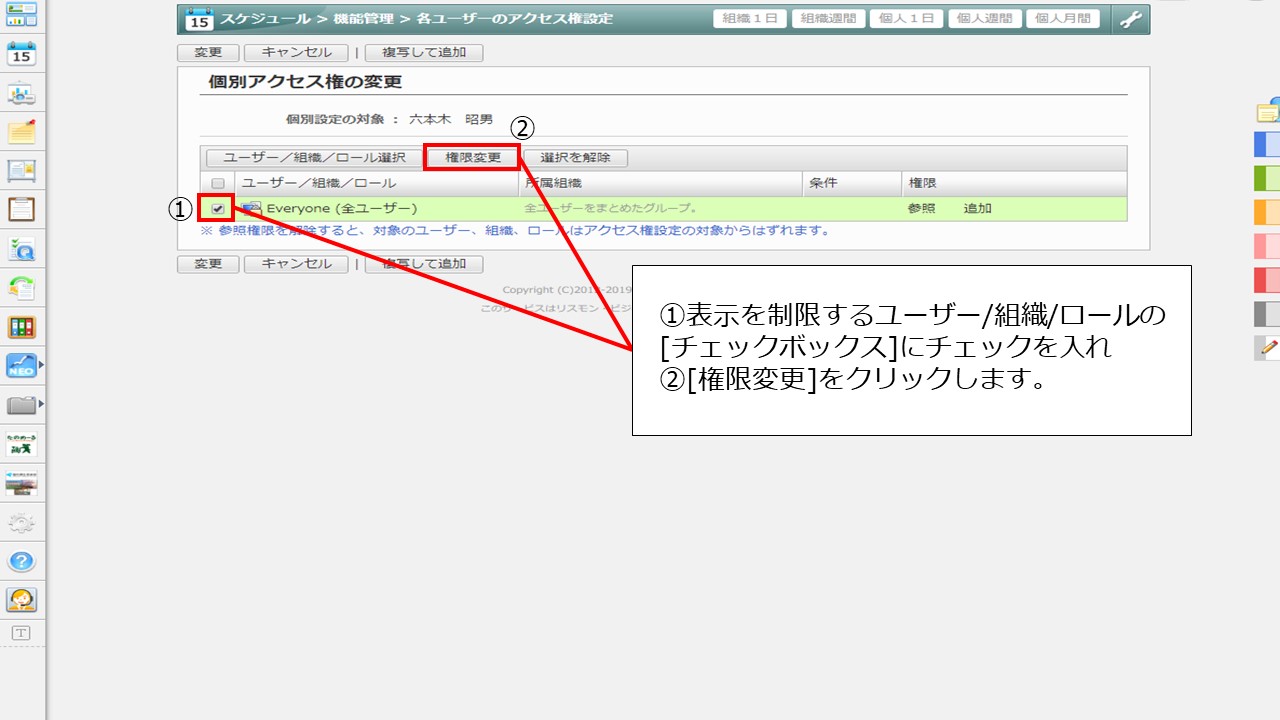Image resolution: width=1280 pixels, height=720 pixels.
Task: Click the calendar icon beside スケジュール in the header
Action: pyautogui.click(x=199, y=19)
